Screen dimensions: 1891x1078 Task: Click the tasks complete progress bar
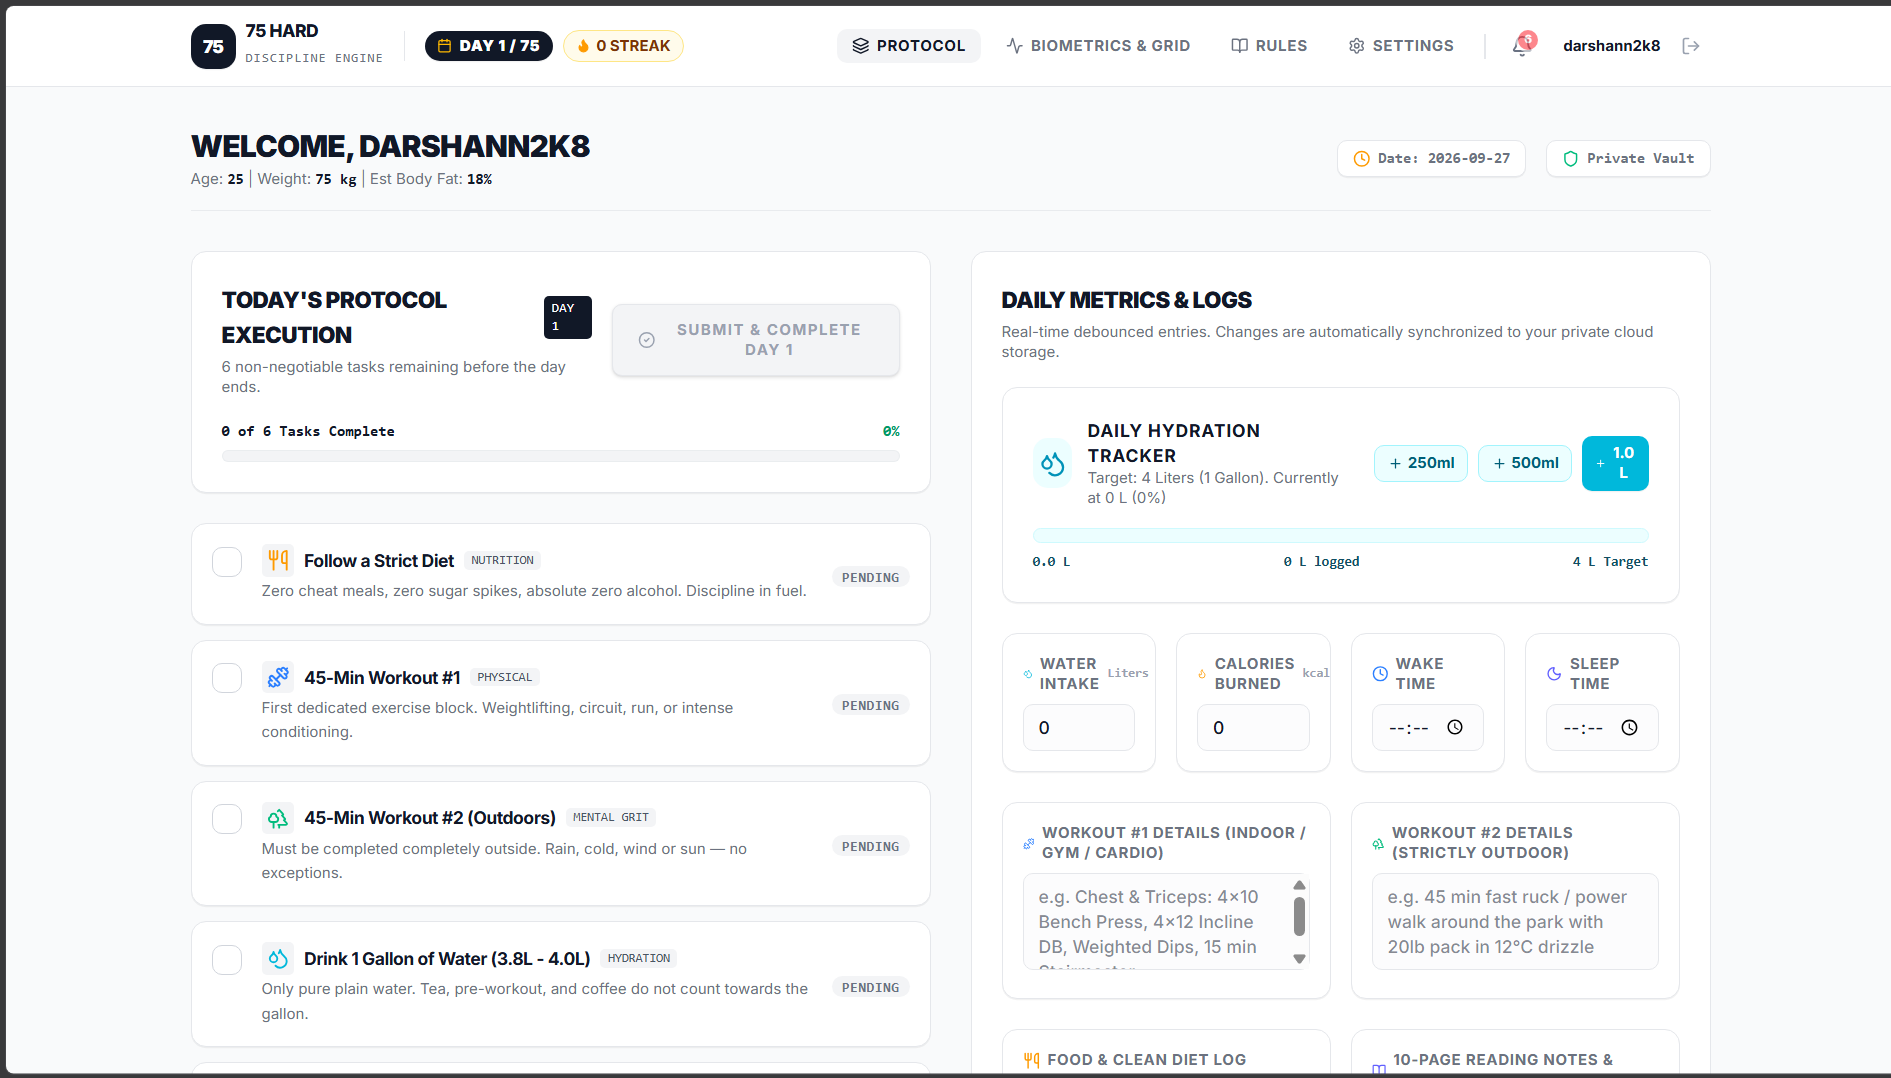click(x=561, y=456)
